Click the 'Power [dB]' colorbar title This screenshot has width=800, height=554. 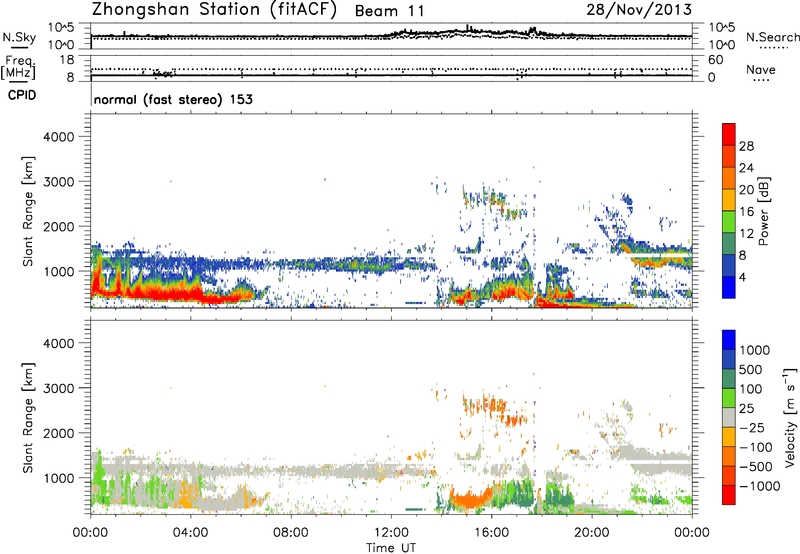(763, 211)
